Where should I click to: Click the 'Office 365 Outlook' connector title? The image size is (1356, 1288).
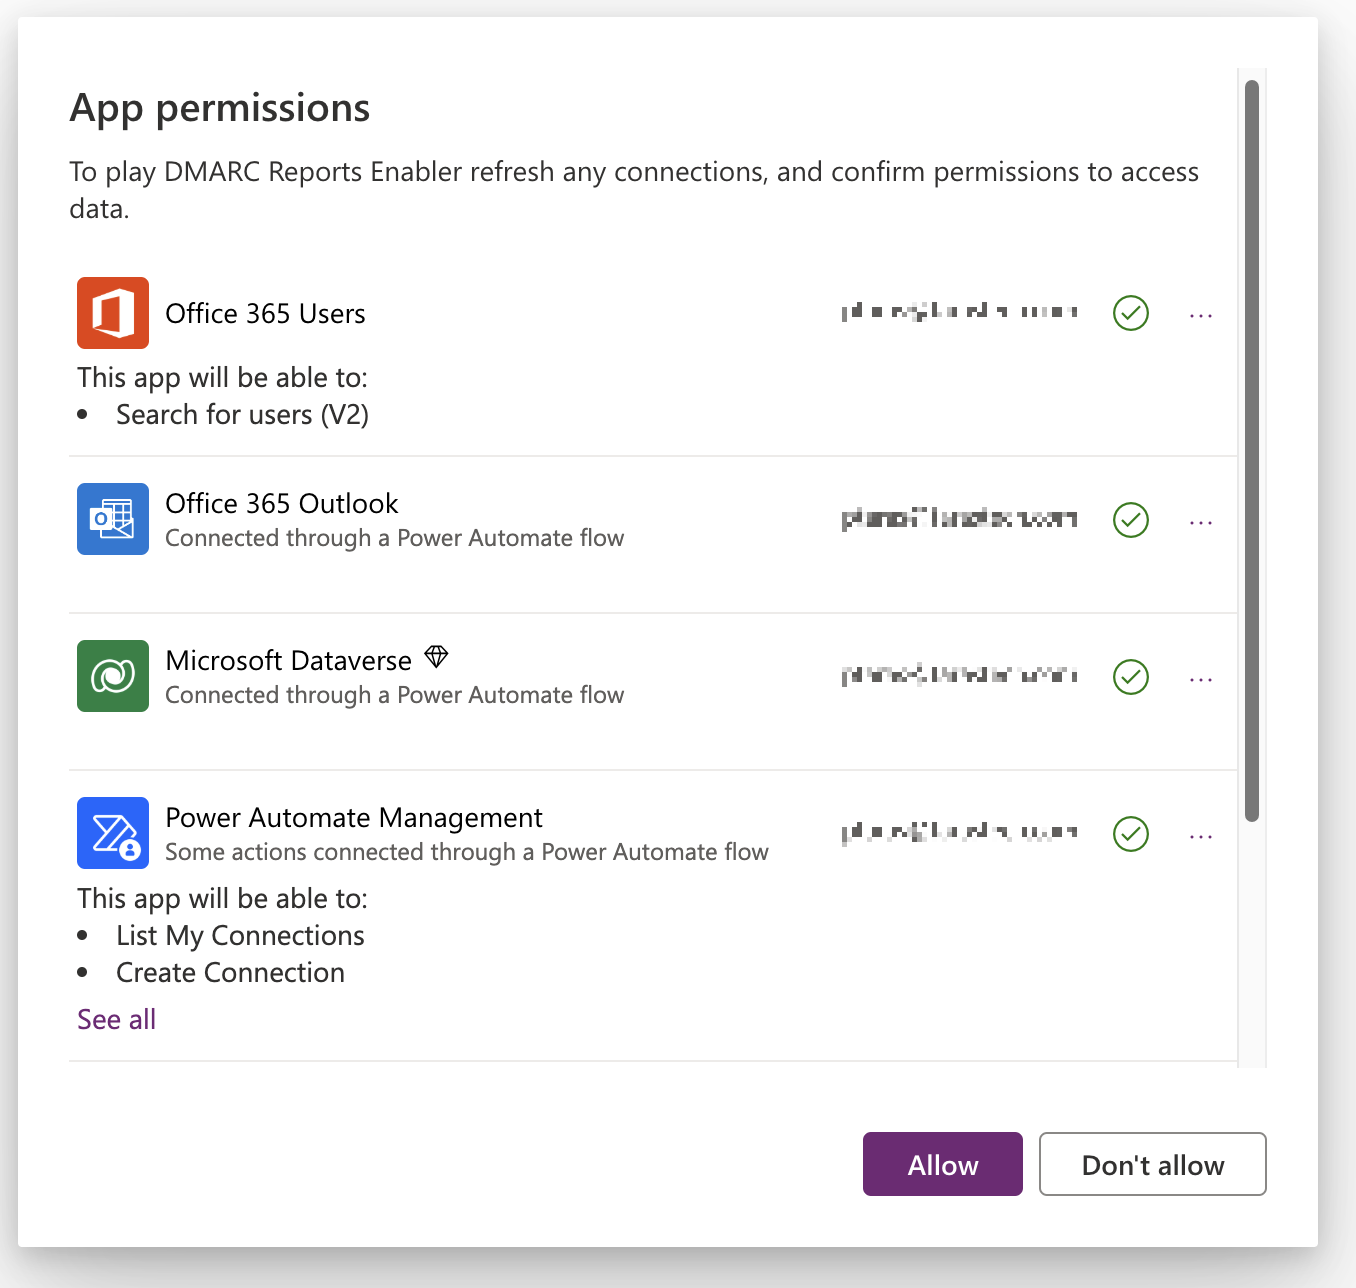pyautogui.click(x=282, y=504)
